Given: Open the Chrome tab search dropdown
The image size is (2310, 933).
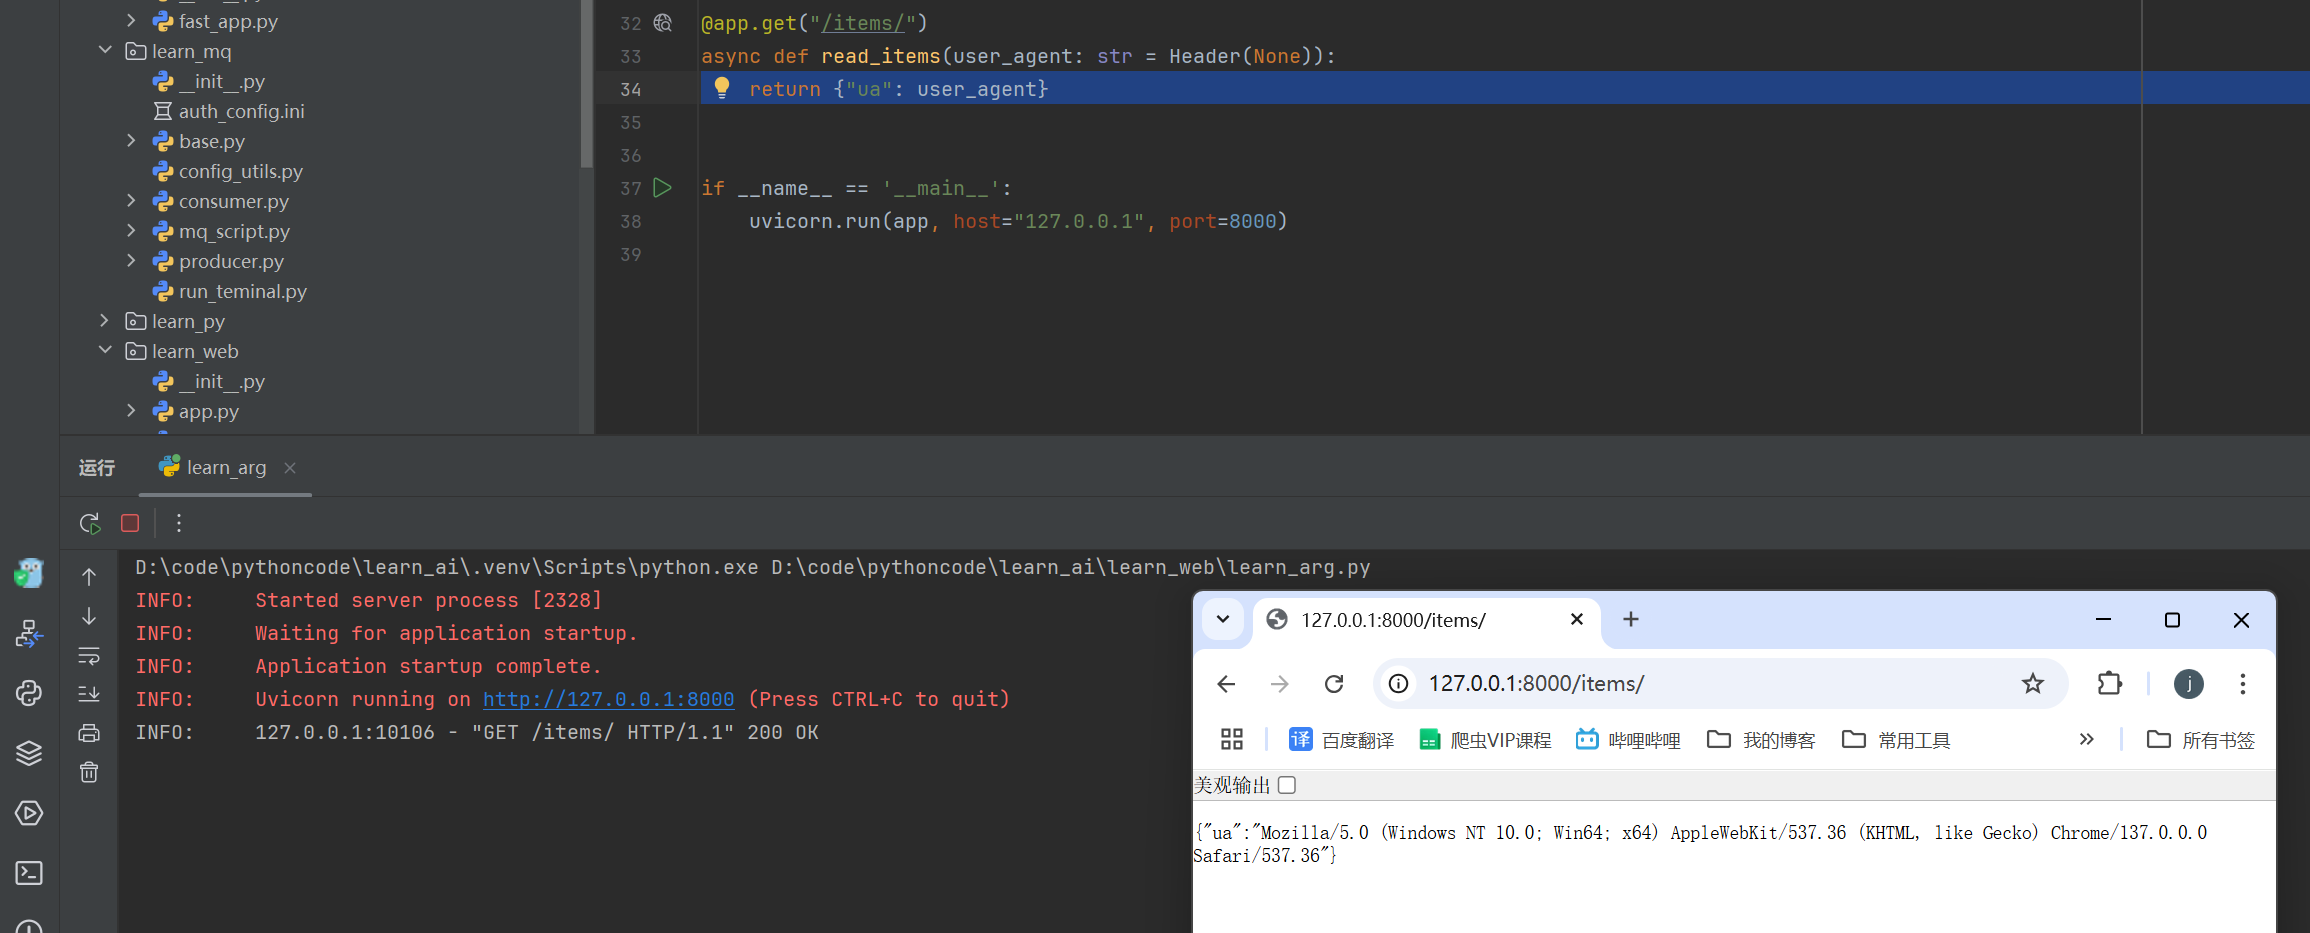Looking at the screenshot, I should tap(1222, 620).
